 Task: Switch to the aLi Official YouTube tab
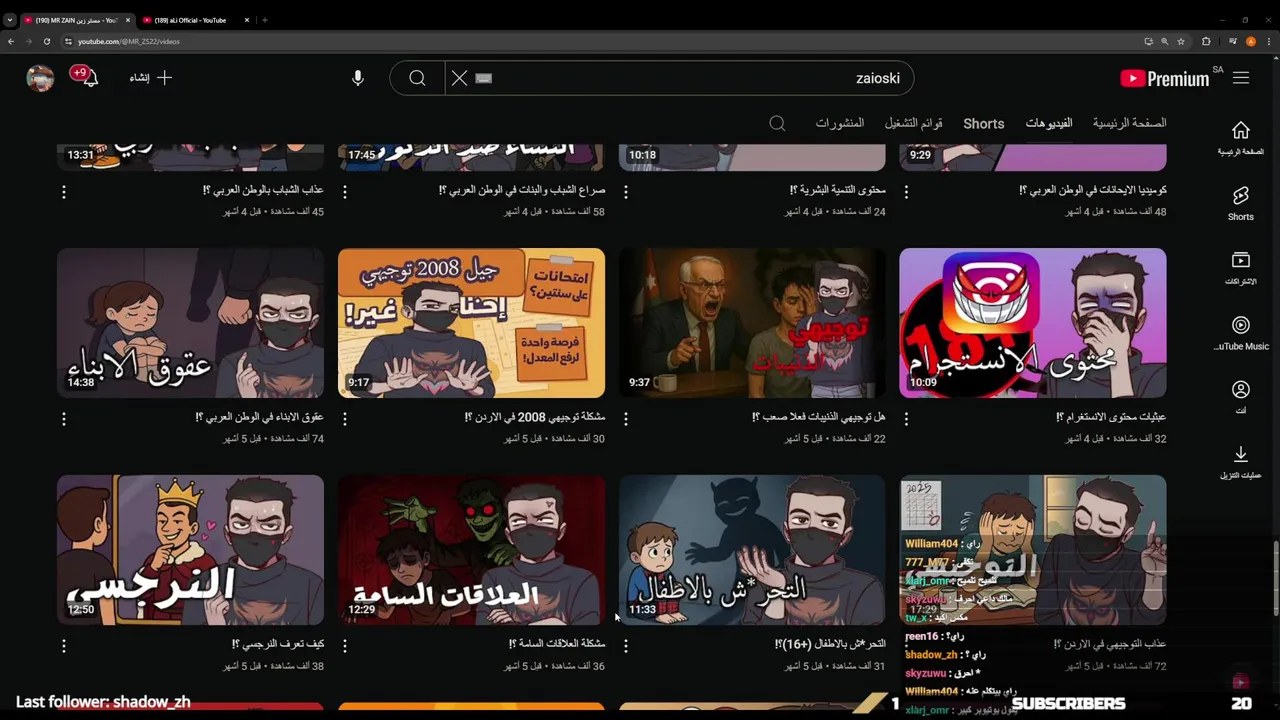190,20
